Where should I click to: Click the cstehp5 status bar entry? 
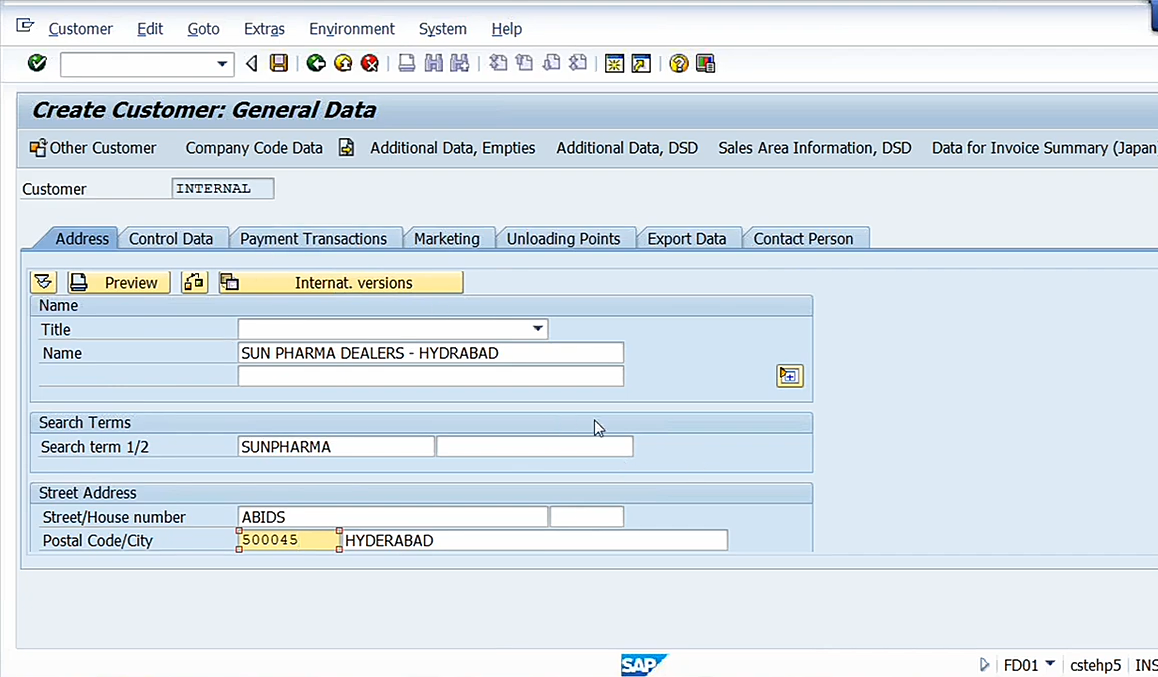click(1095, 665)
